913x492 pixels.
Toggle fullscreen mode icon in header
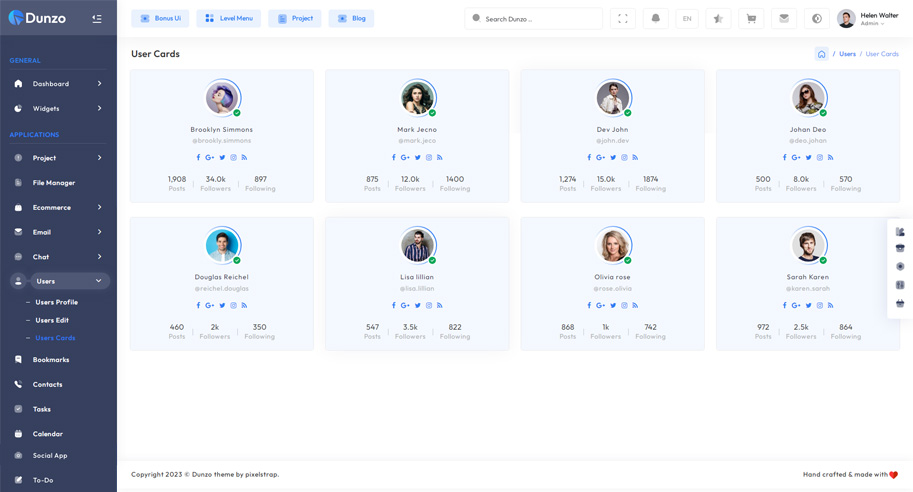[623, 19]
